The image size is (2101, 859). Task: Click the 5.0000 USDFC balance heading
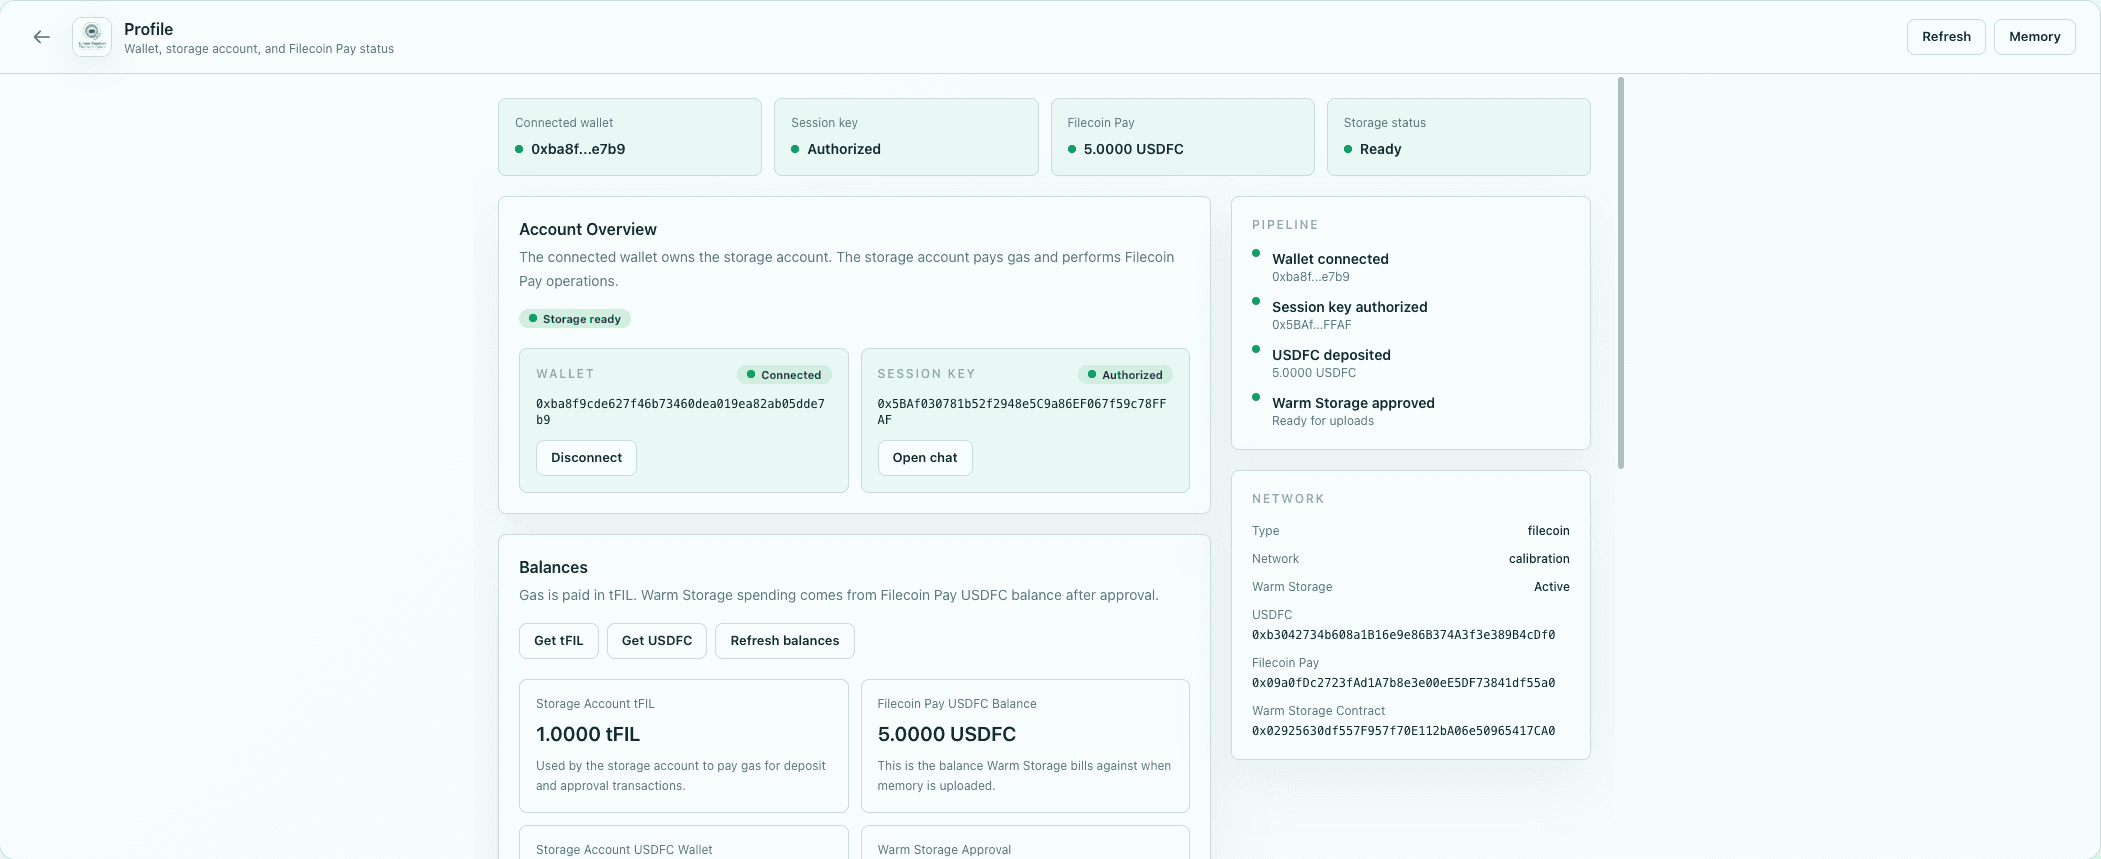coord(946,734)
